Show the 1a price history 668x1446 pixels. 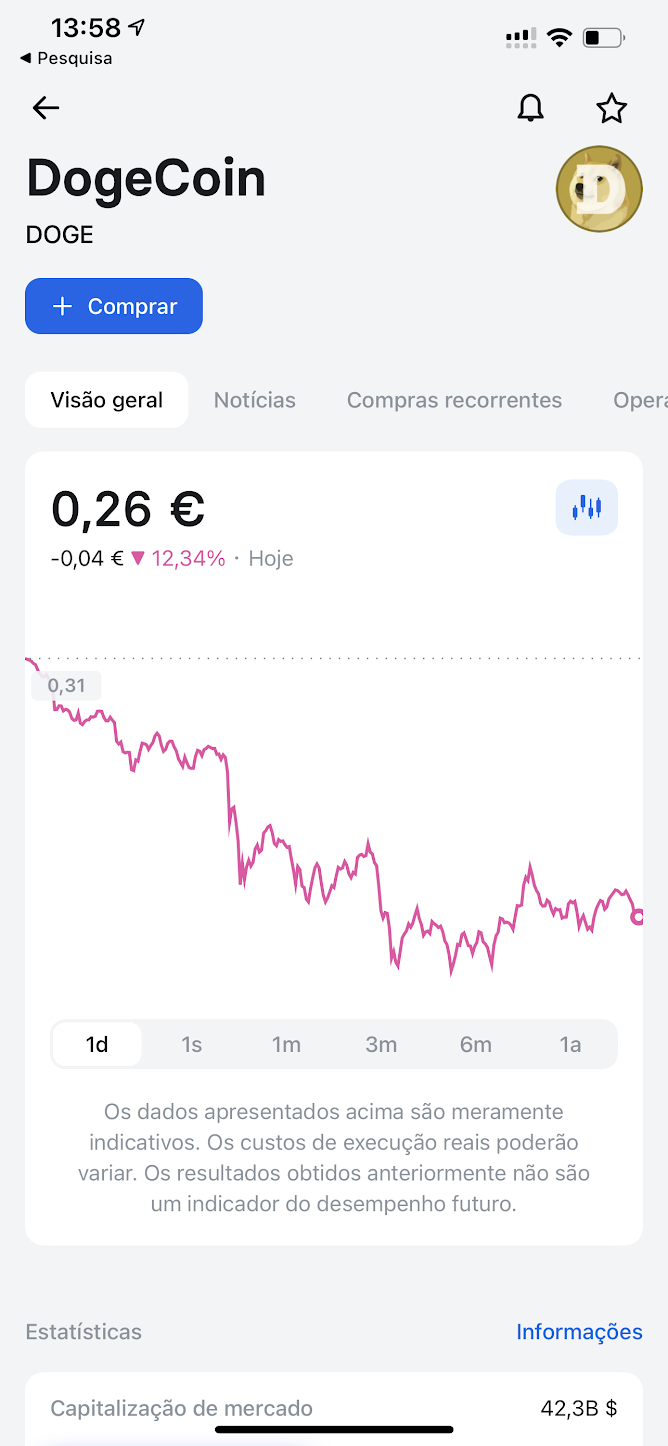[x=570, y=1045]
